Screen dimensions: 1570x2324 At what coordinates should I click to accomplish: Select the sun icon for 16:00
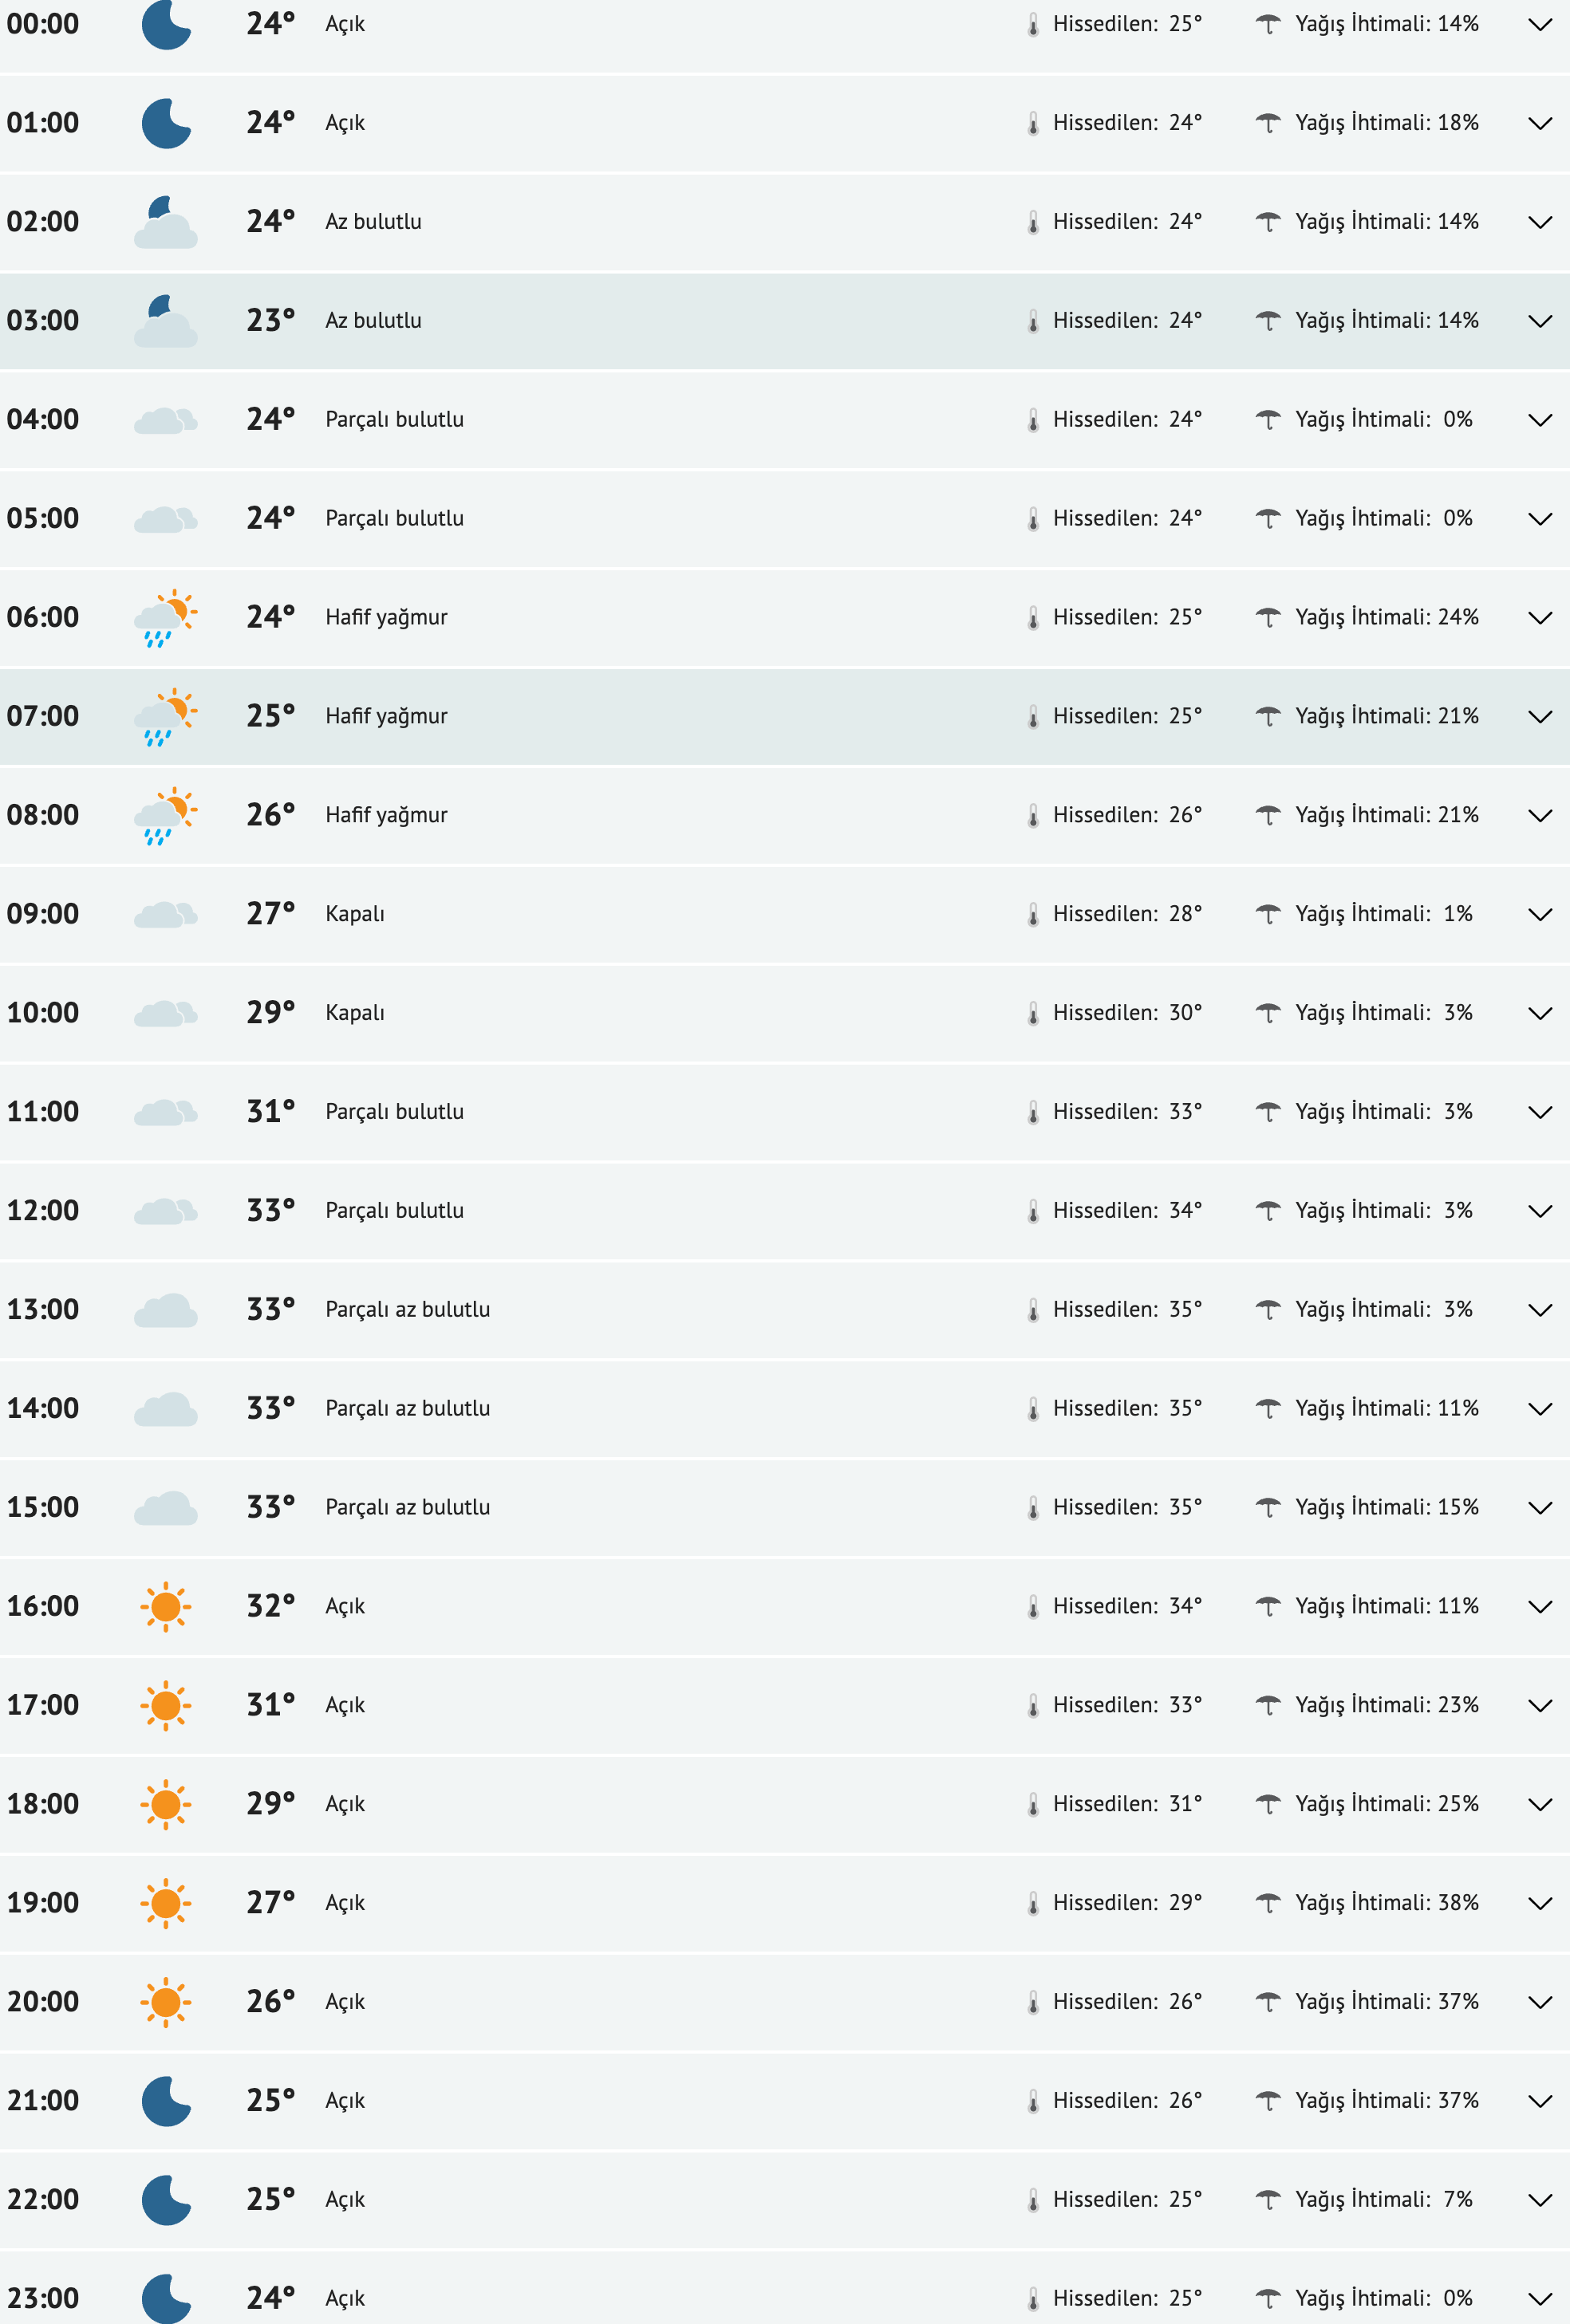coord(166,1606)
